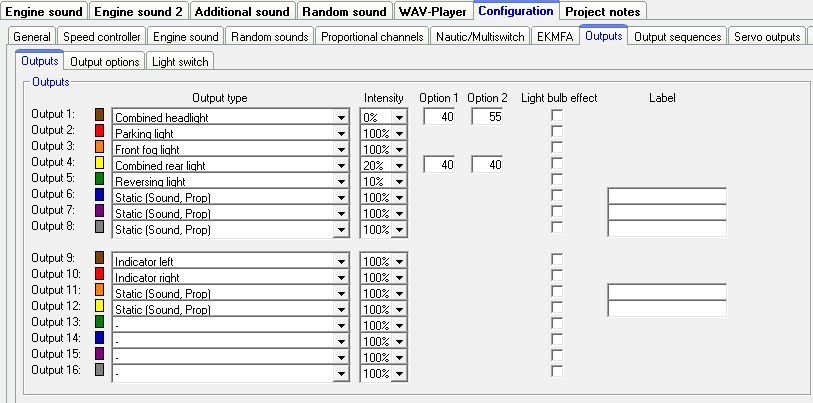Tick light bulb effect for Output 16
Screen dimensions: 813x403
pyautogui.click(x=557, y=372)
